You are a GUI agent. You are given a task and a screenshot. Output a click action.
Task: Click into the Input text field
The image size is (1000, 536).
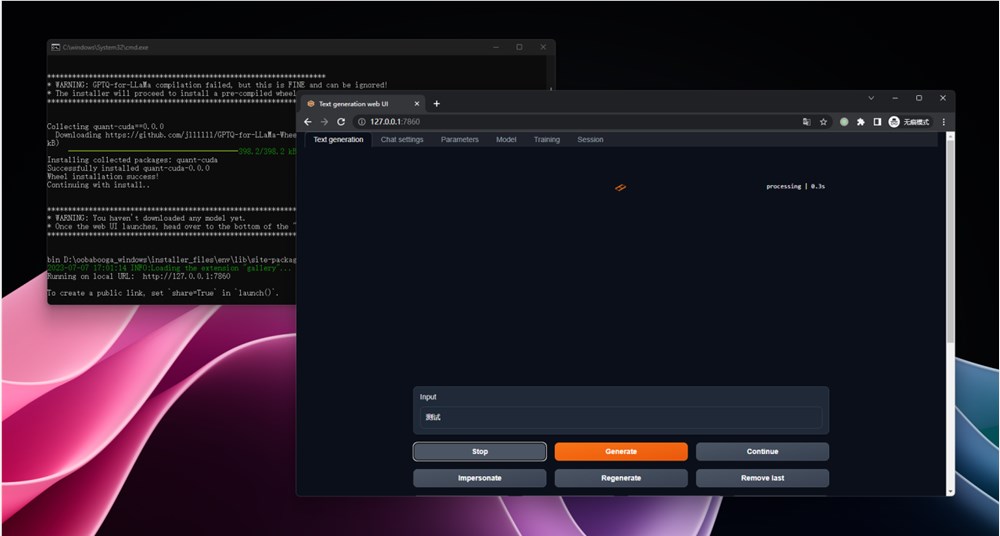click(621, 417)
